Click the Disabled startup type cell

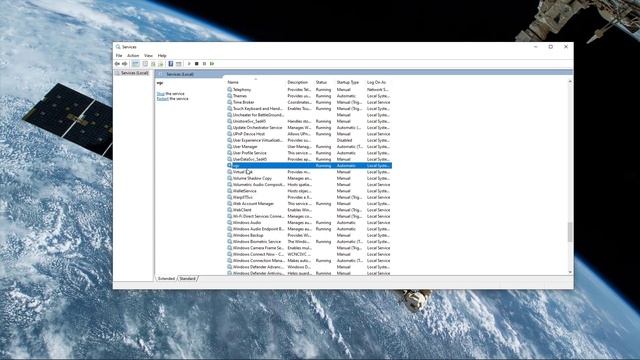coord(344,140)
